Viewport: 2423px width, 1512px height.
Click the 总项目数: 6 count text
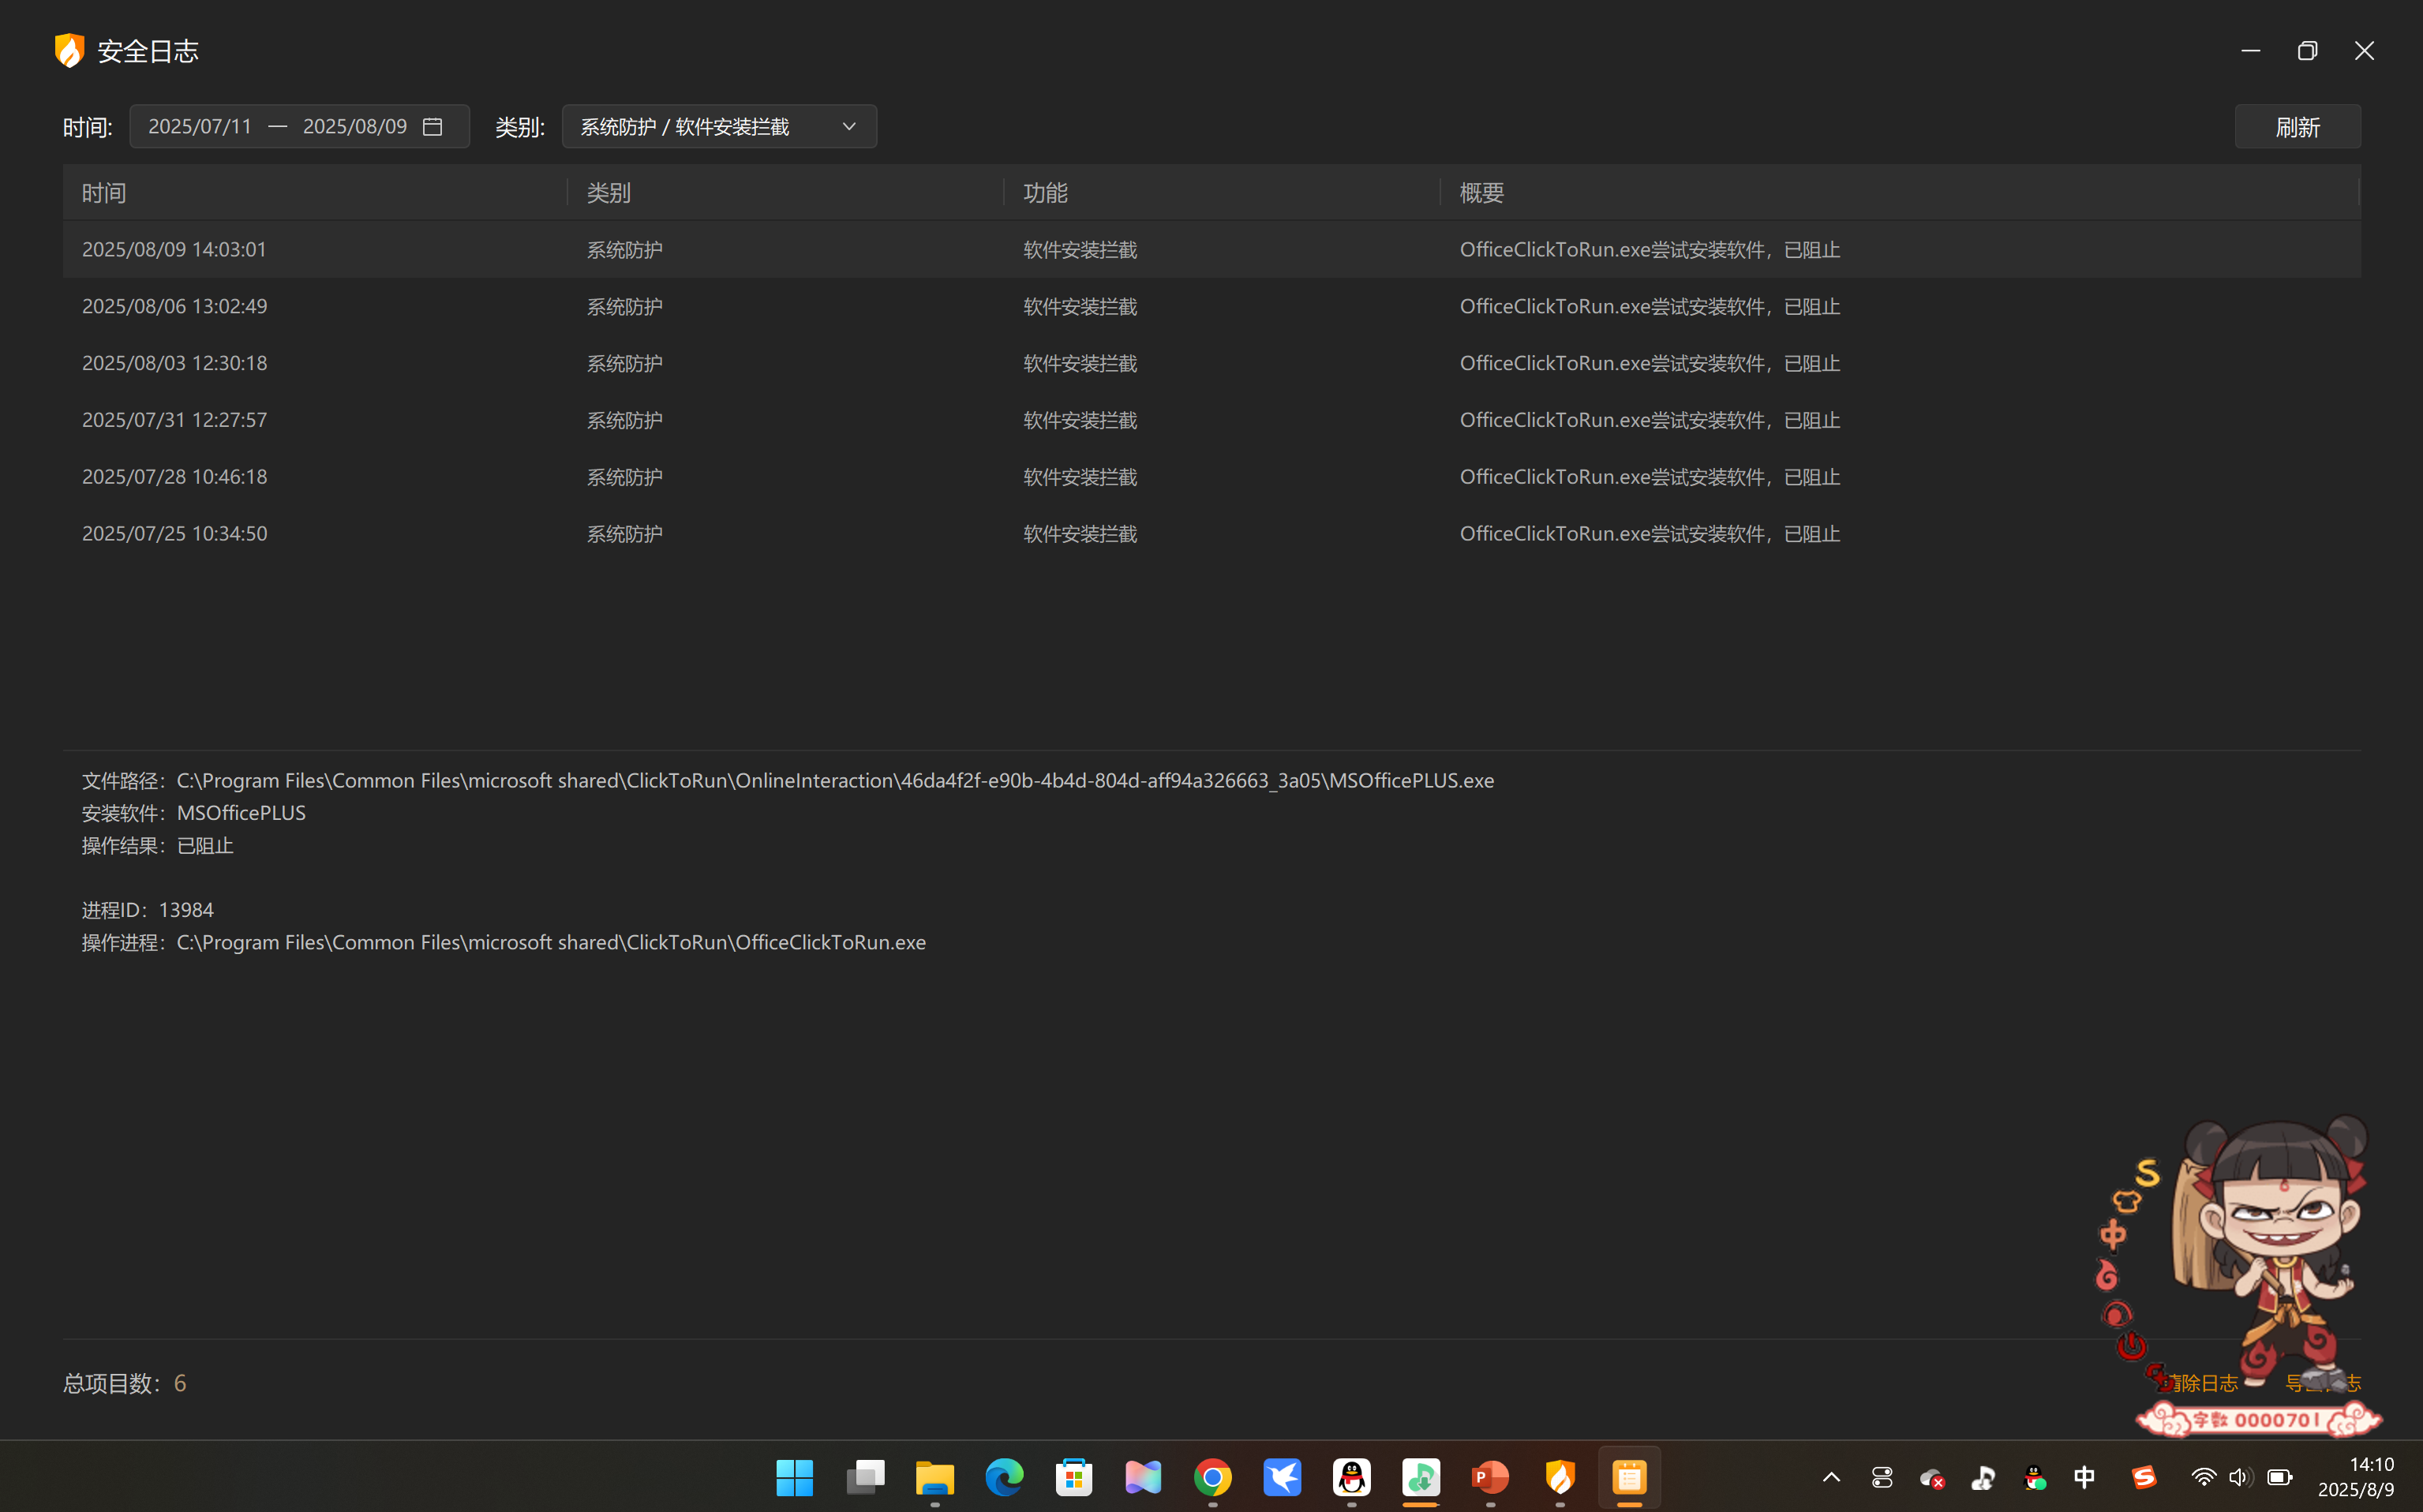click(125, 1383)
